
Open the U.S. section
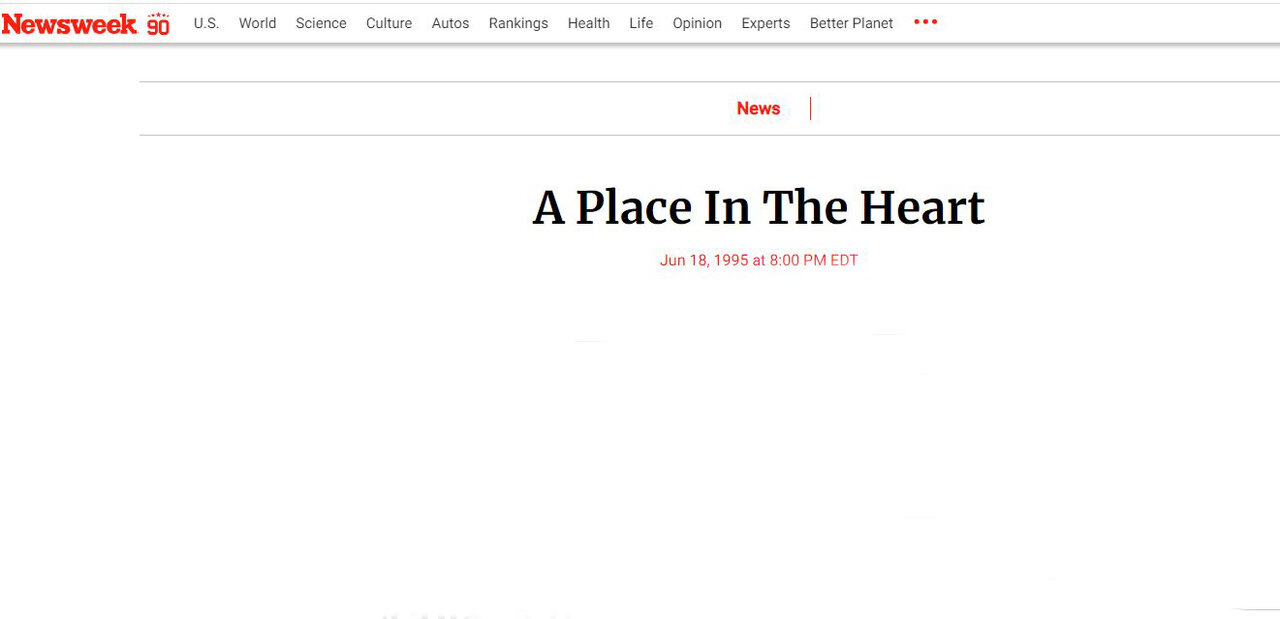point(206,23)
